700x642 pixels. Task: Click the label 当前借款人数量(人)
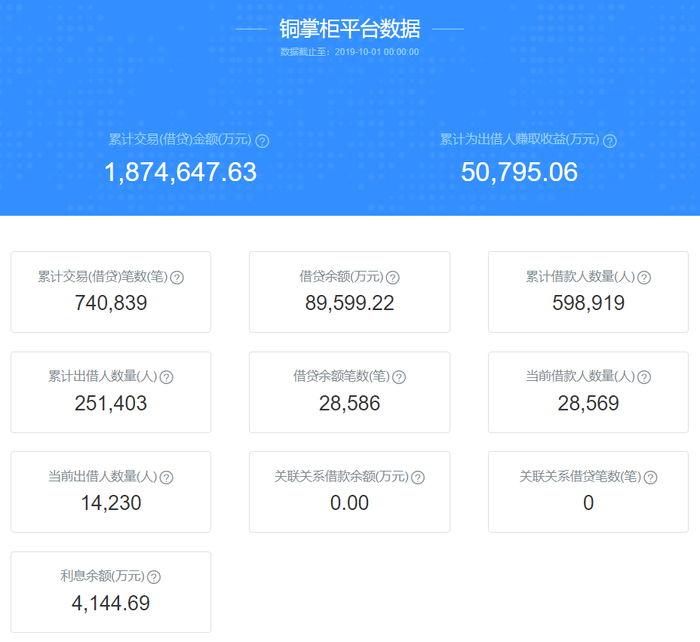(580, 376)
